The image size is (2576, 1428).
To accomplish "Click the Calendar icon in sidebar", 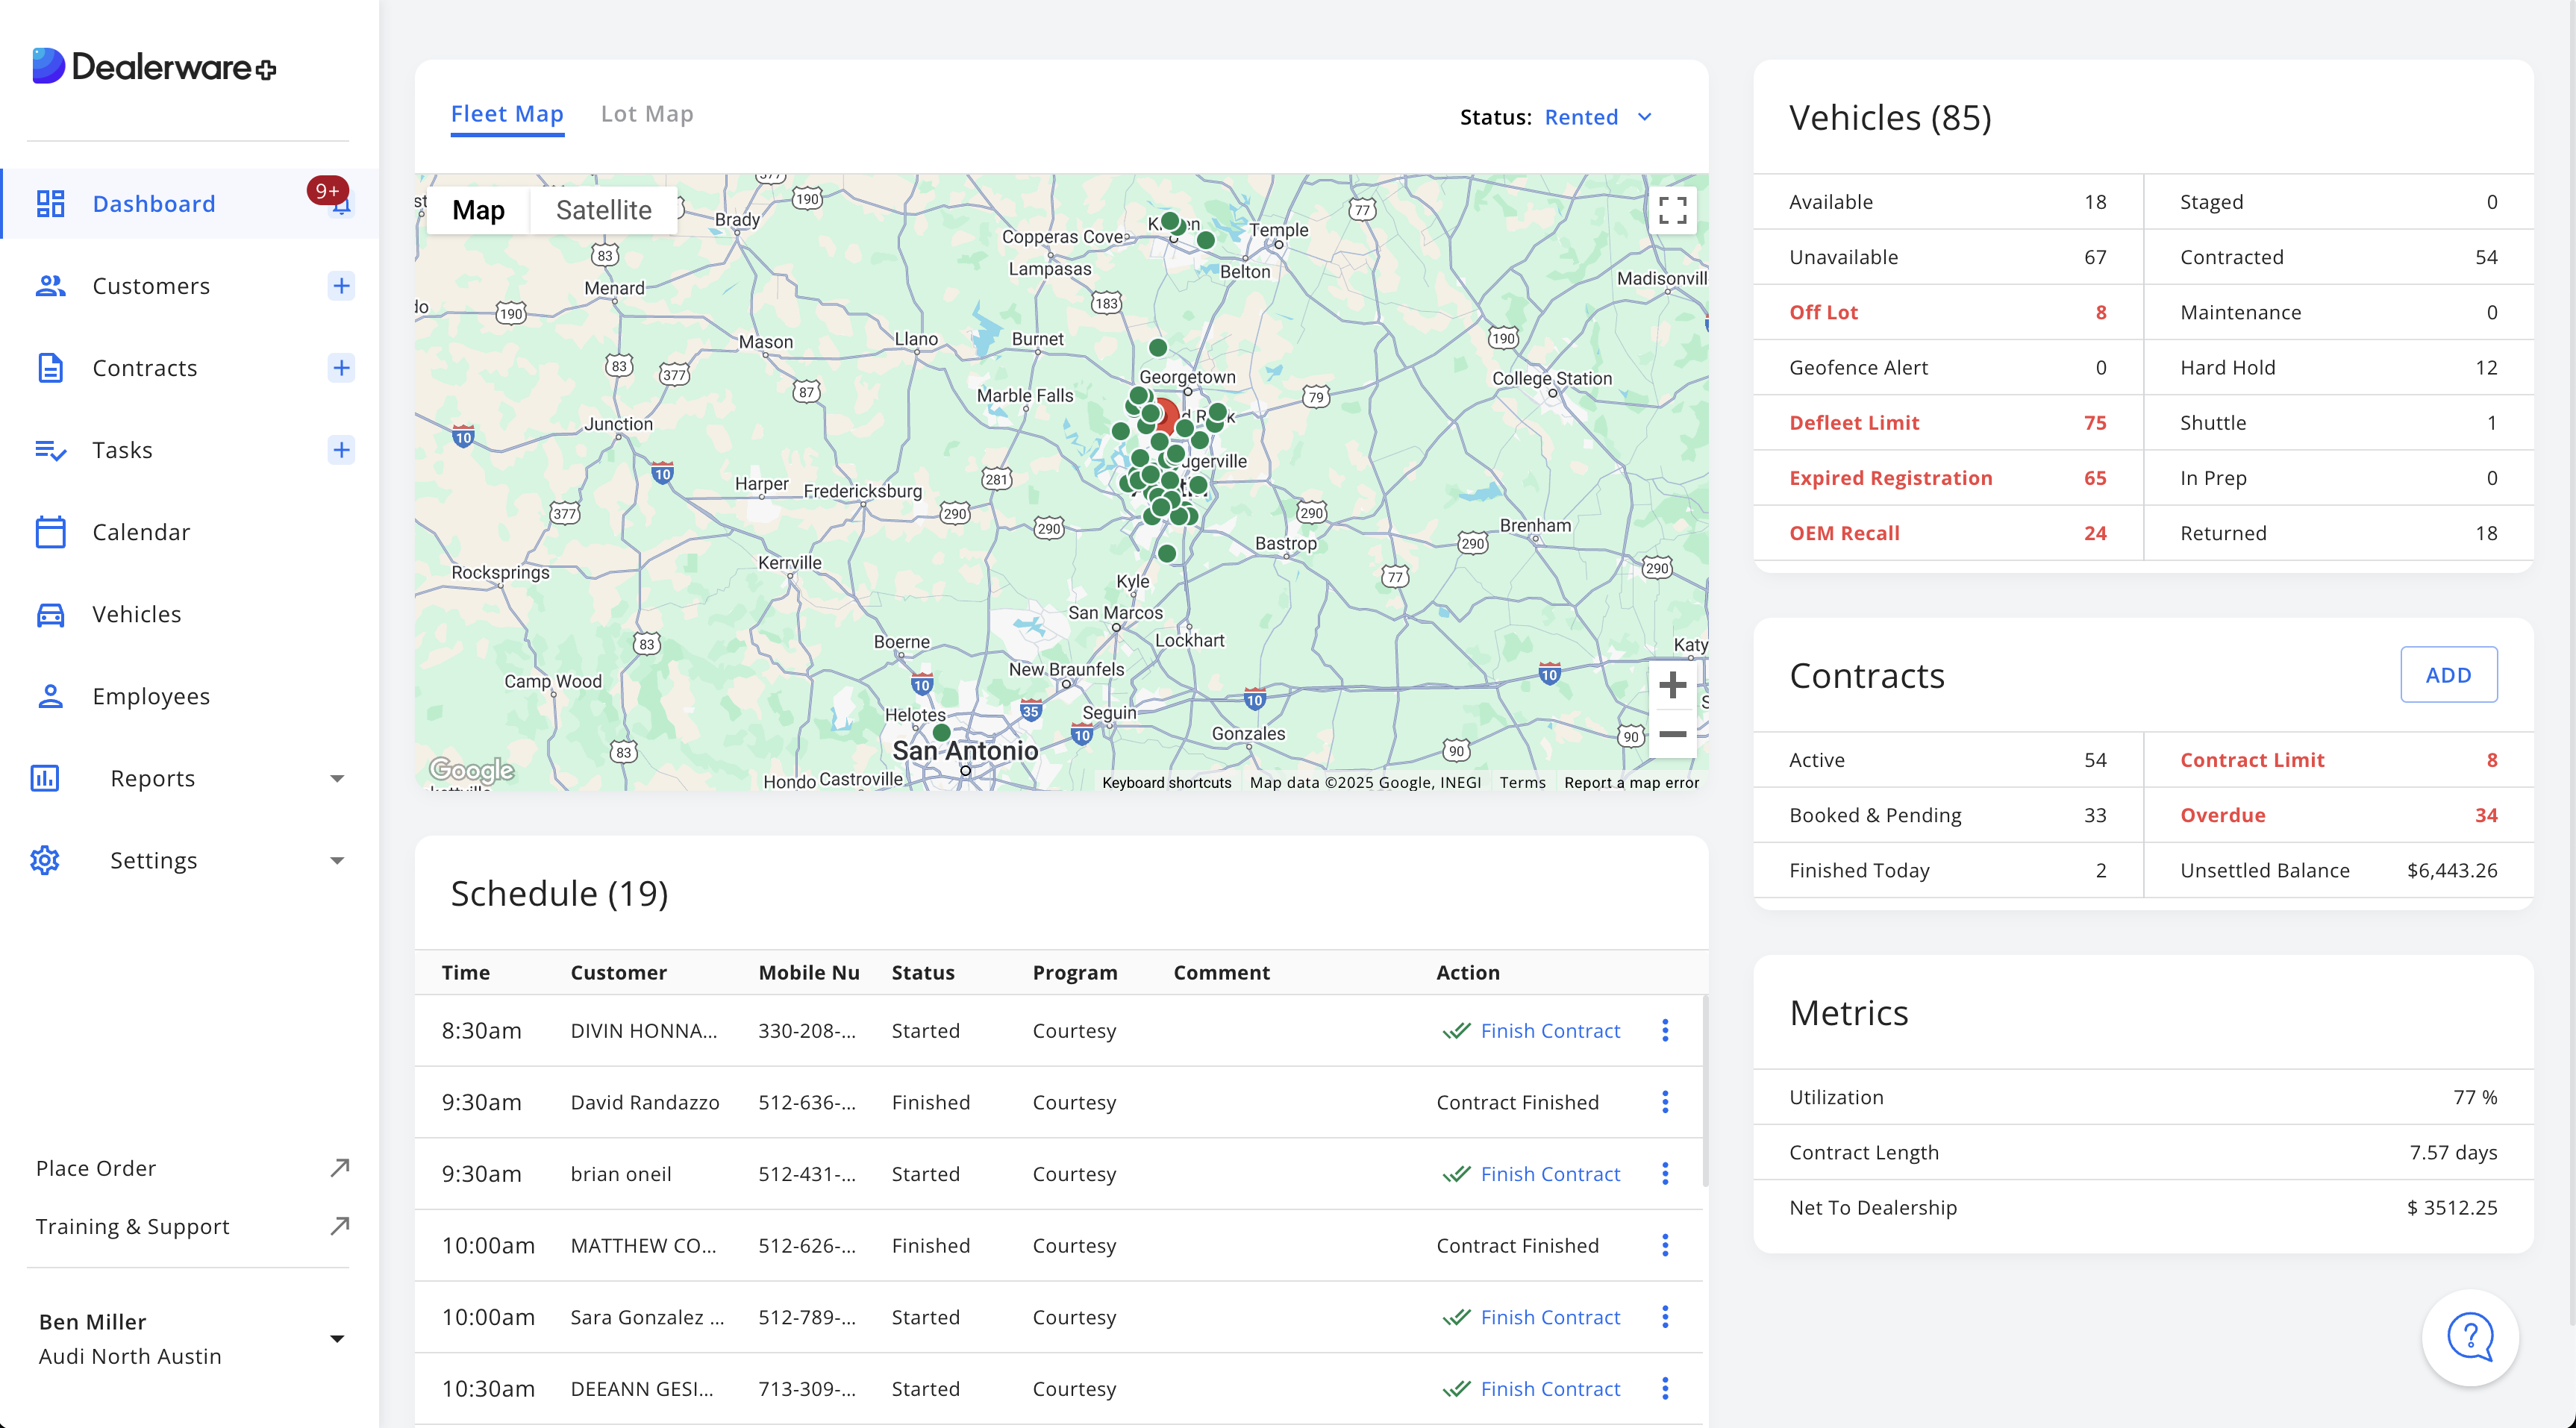I will tap(50, 532).
